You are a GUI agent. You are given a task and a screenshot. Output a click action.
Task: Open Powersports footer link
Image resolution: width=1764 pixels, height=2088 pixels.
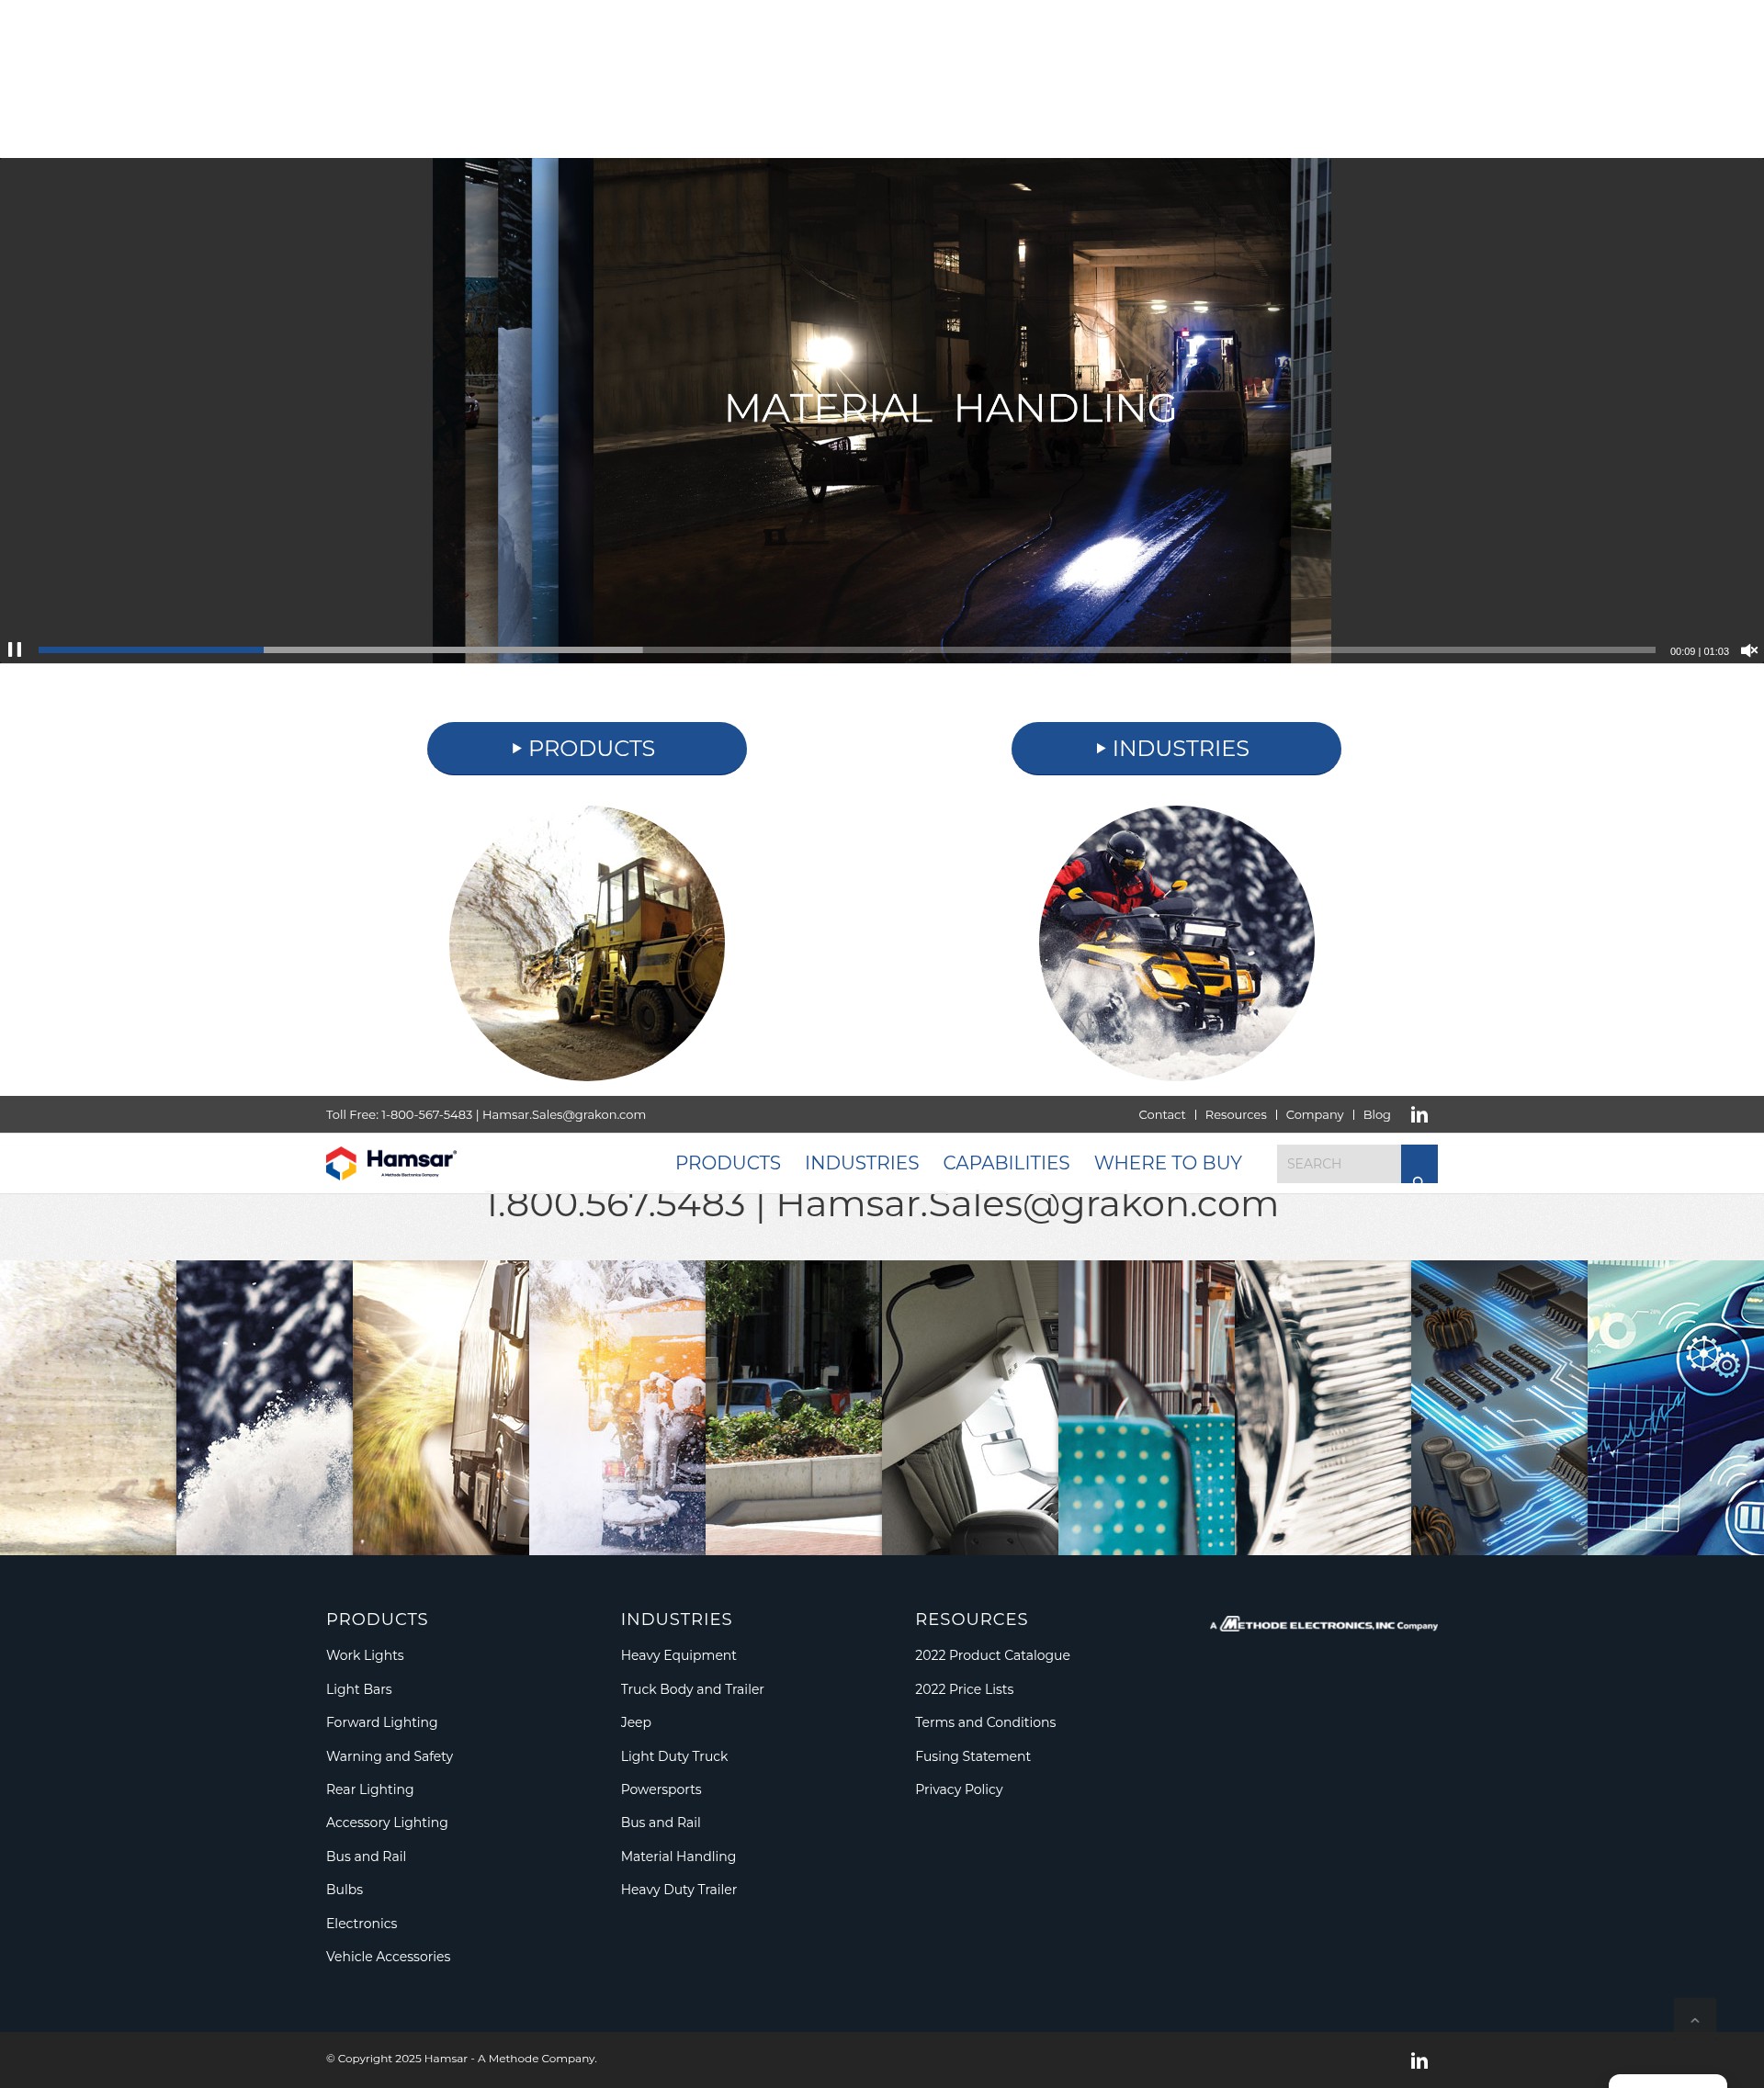tap(661, 1789)
